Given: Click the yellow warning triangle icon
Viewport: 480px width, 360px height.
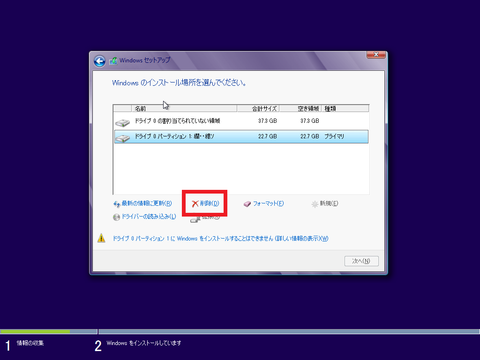Looking at the screenshot, I should (101, 238).
